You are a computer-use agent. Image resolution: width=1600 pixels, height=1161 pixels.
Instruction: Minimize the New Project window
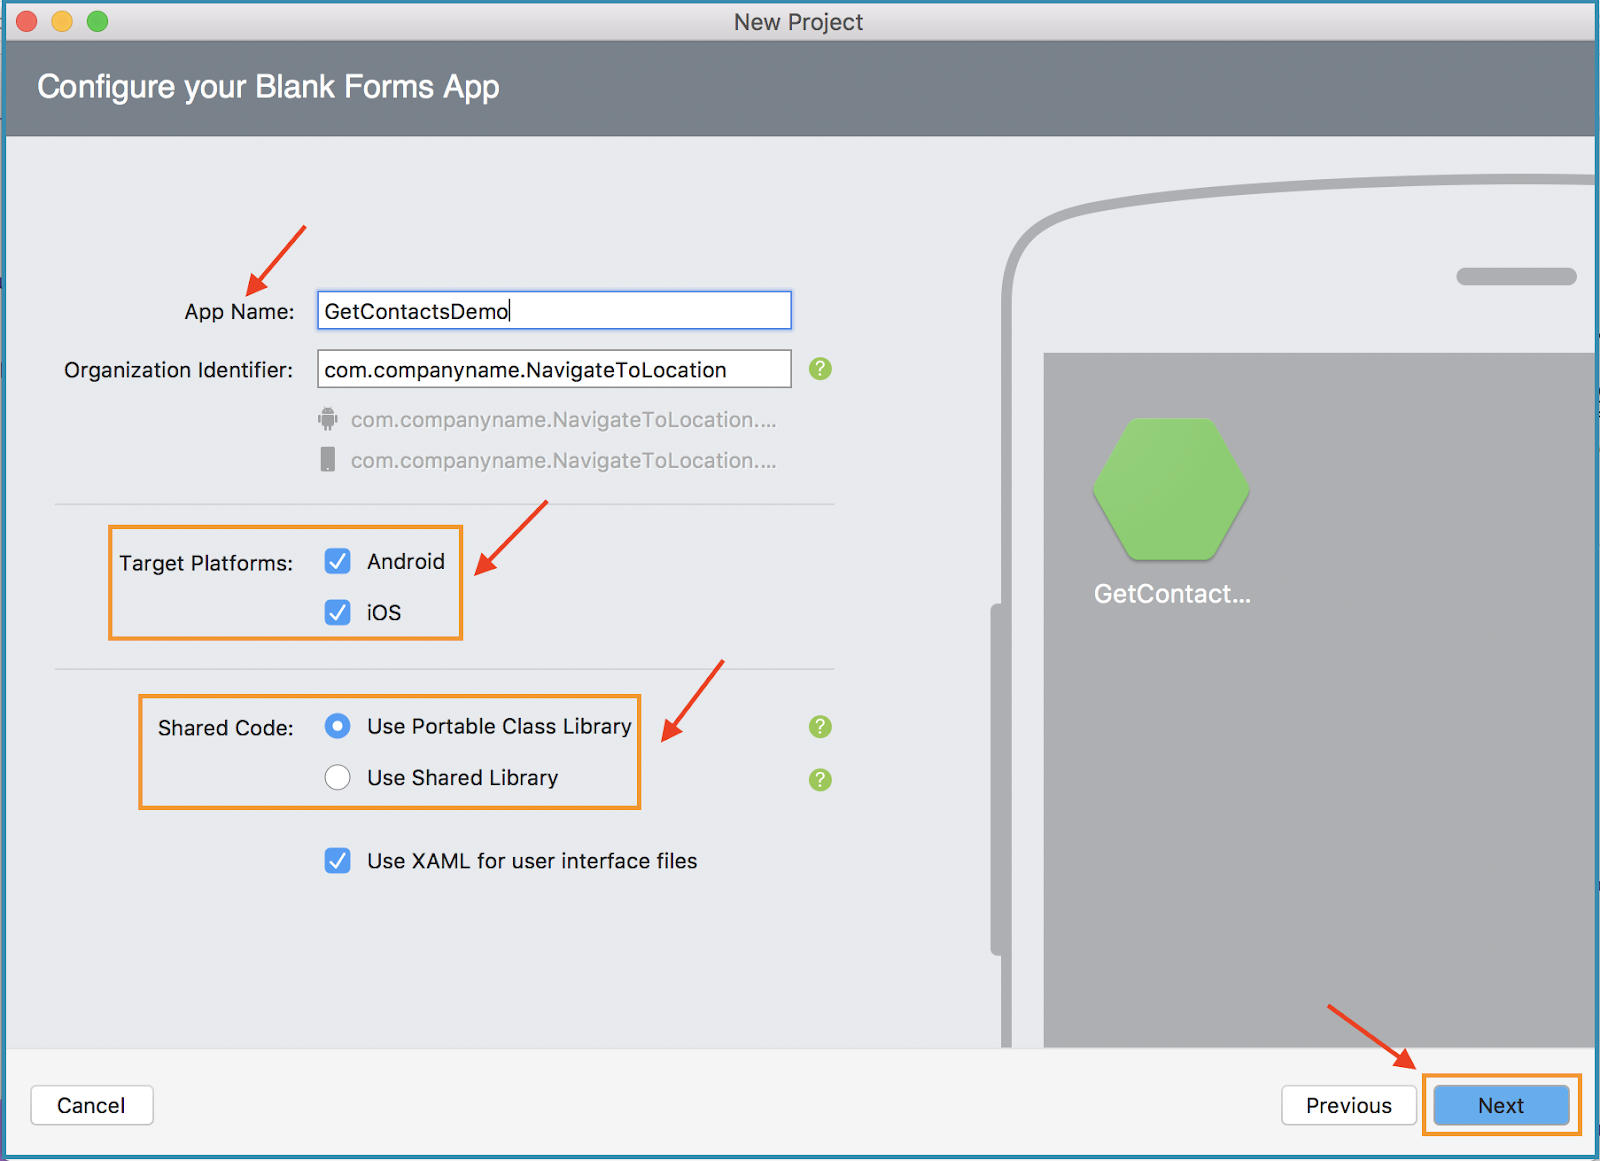tap(61, 20)
